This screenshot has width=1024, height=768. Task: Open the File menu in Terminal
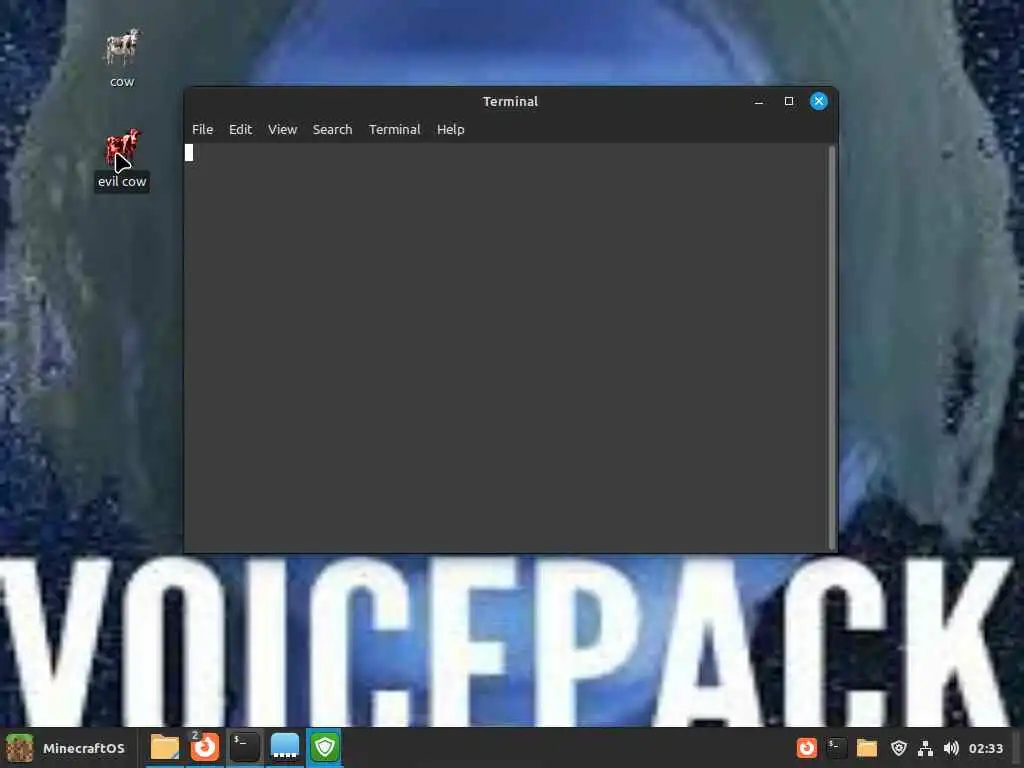click(x=202, y=129)
